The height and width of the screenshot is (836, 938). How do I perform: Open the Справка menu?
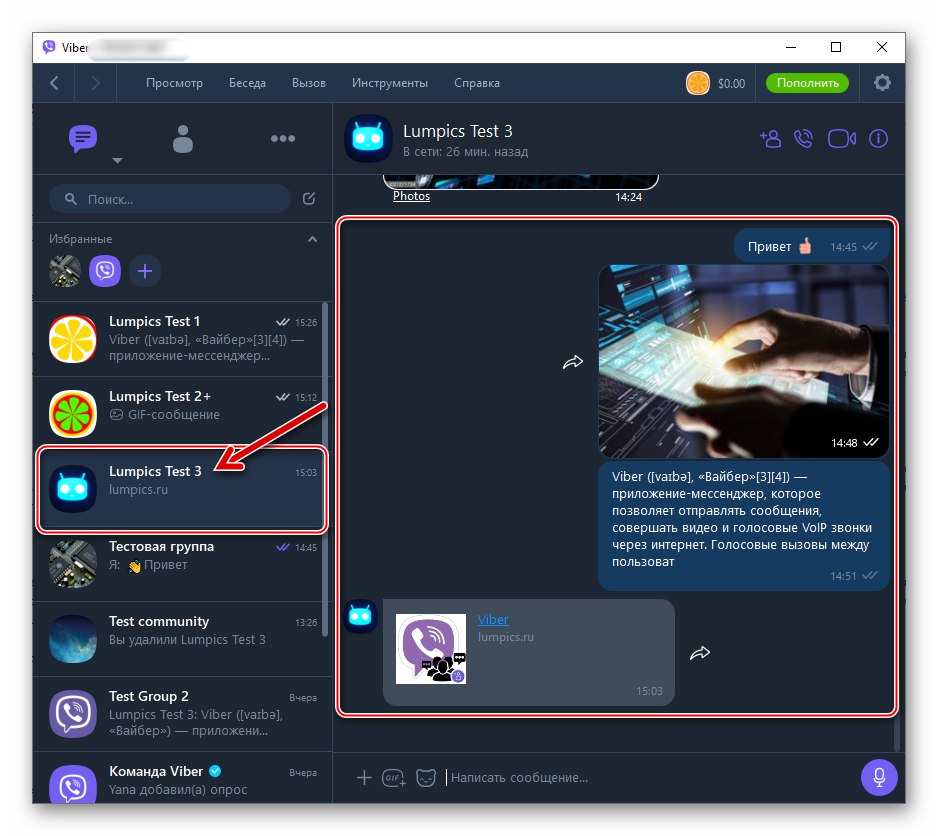(x=477, y=83)
